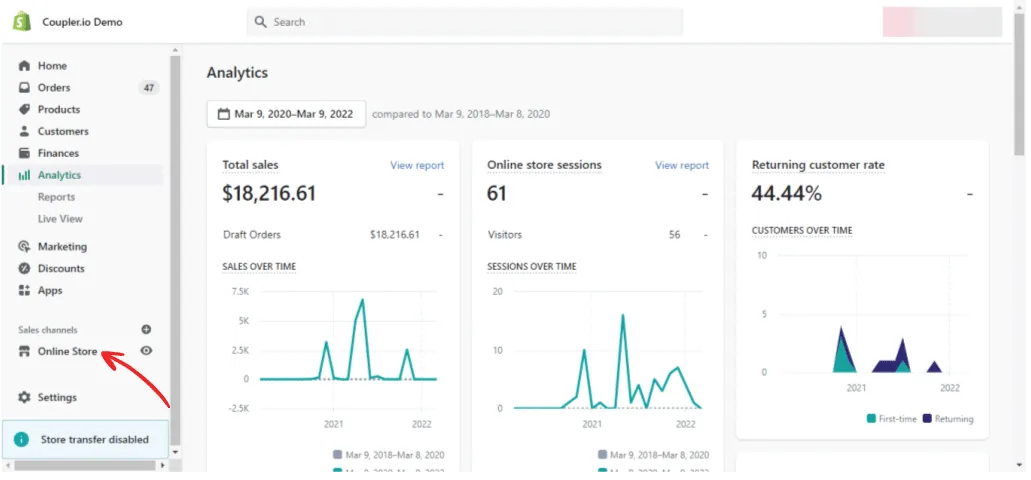This screenshot has width=1031, height=480.
Task: Click Online store sessions card title
Action: tap(544, 165)
